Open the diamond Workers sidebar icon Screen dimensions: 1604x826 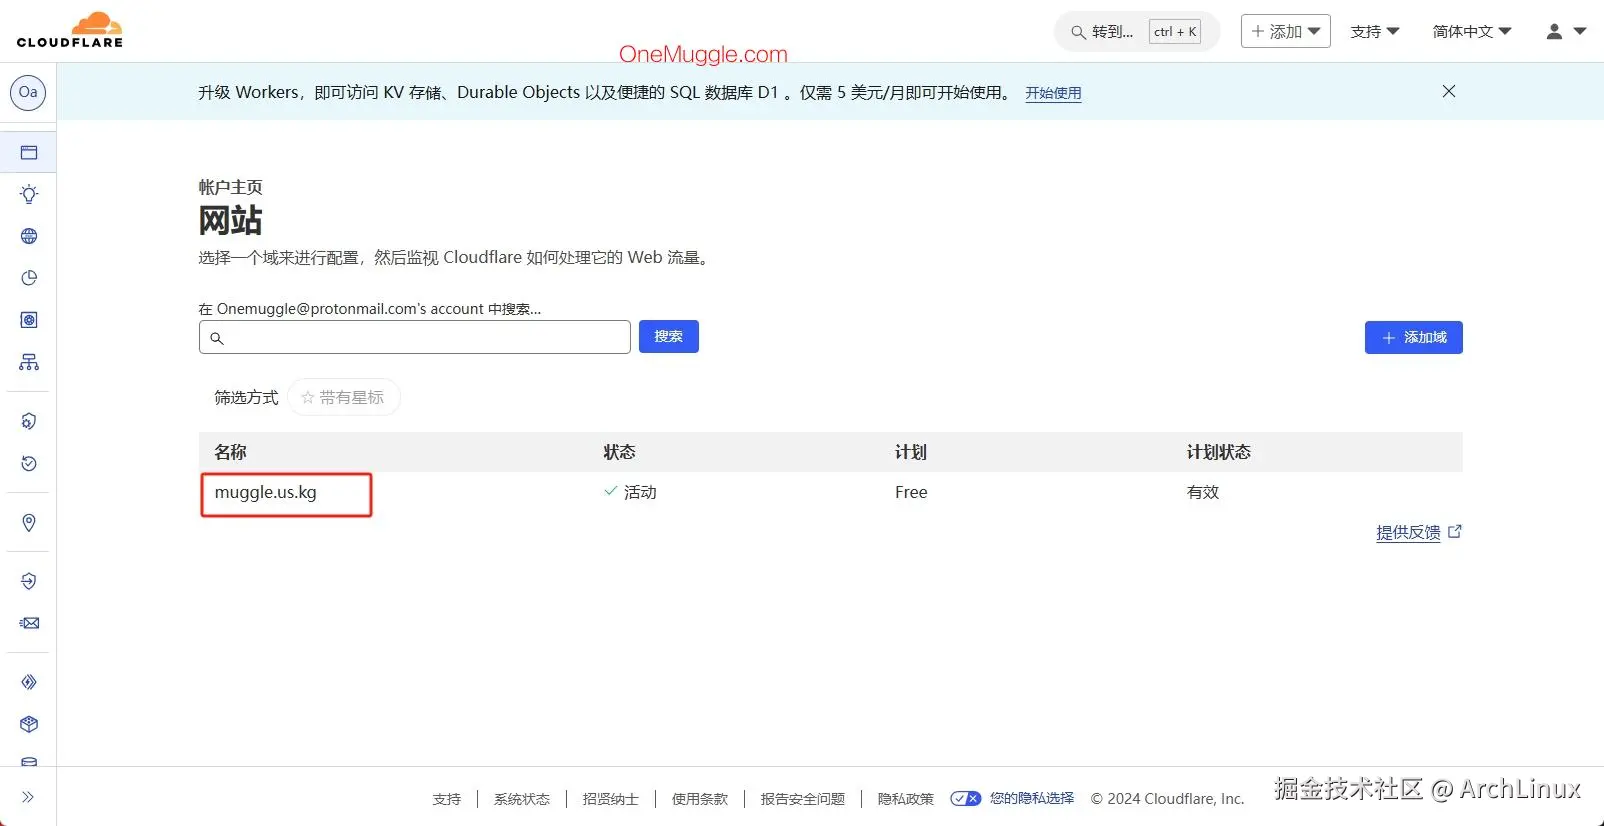(x=29, y=682)
